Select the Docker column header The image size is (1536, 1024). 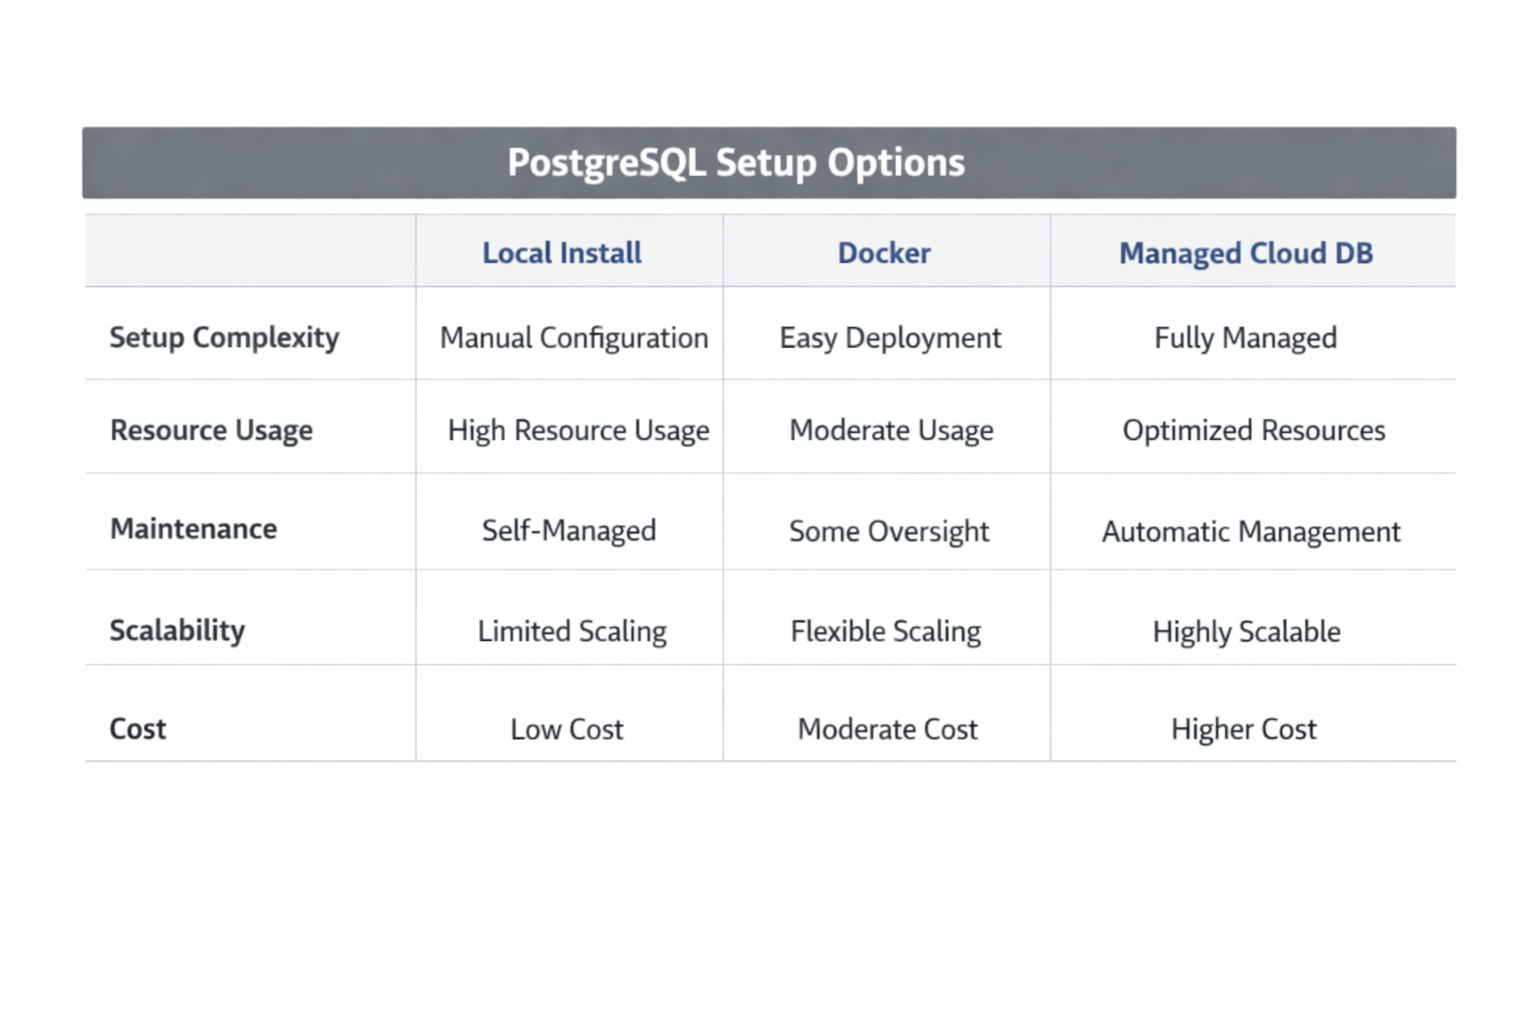pyautogui.click(x=884, y=253)
